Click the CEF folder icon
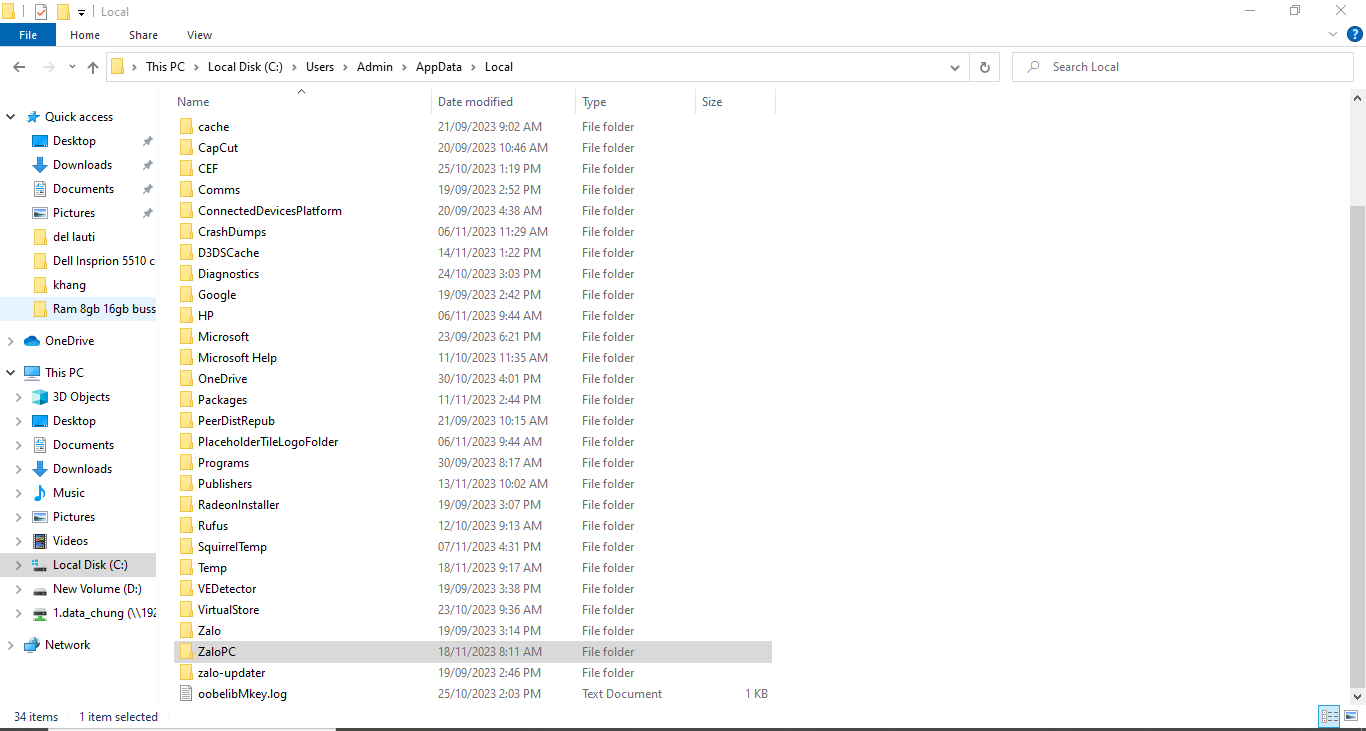This screenshot has height=731, width=1366. (x=186, y=169)
